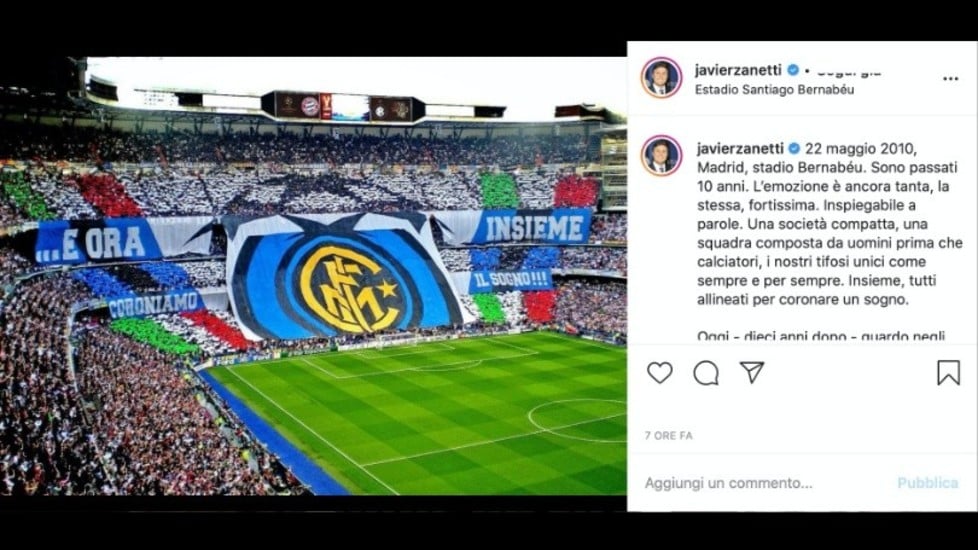Click the verified badge in the caption
This screenshot has width=978, height=550.
794,148
